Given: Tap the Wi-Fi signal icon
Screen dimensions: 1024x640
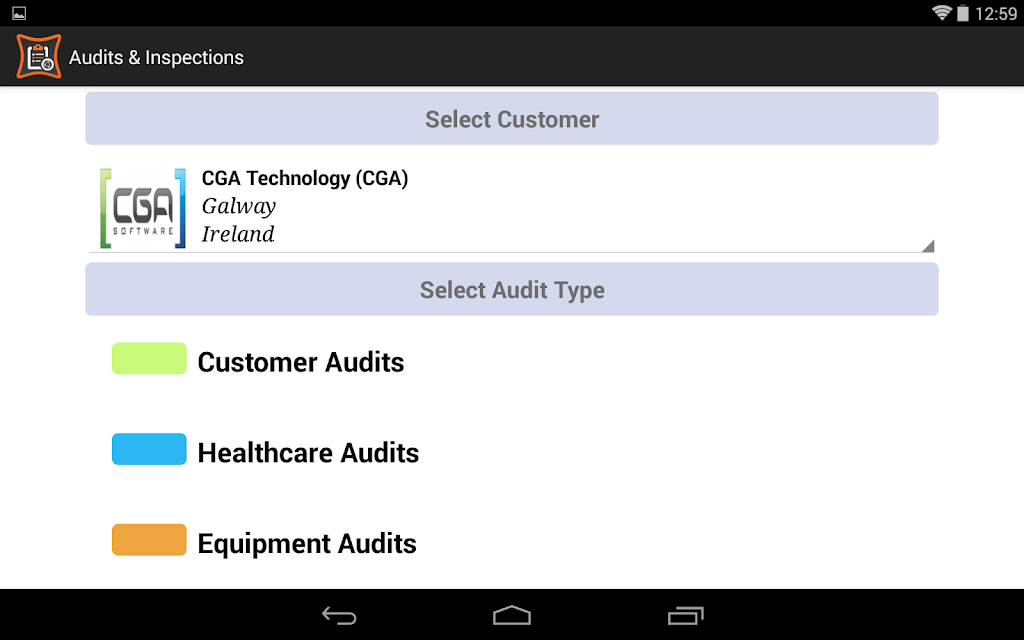Looking at the screenshot, I should pyautogui.click(x=941, y=13).
